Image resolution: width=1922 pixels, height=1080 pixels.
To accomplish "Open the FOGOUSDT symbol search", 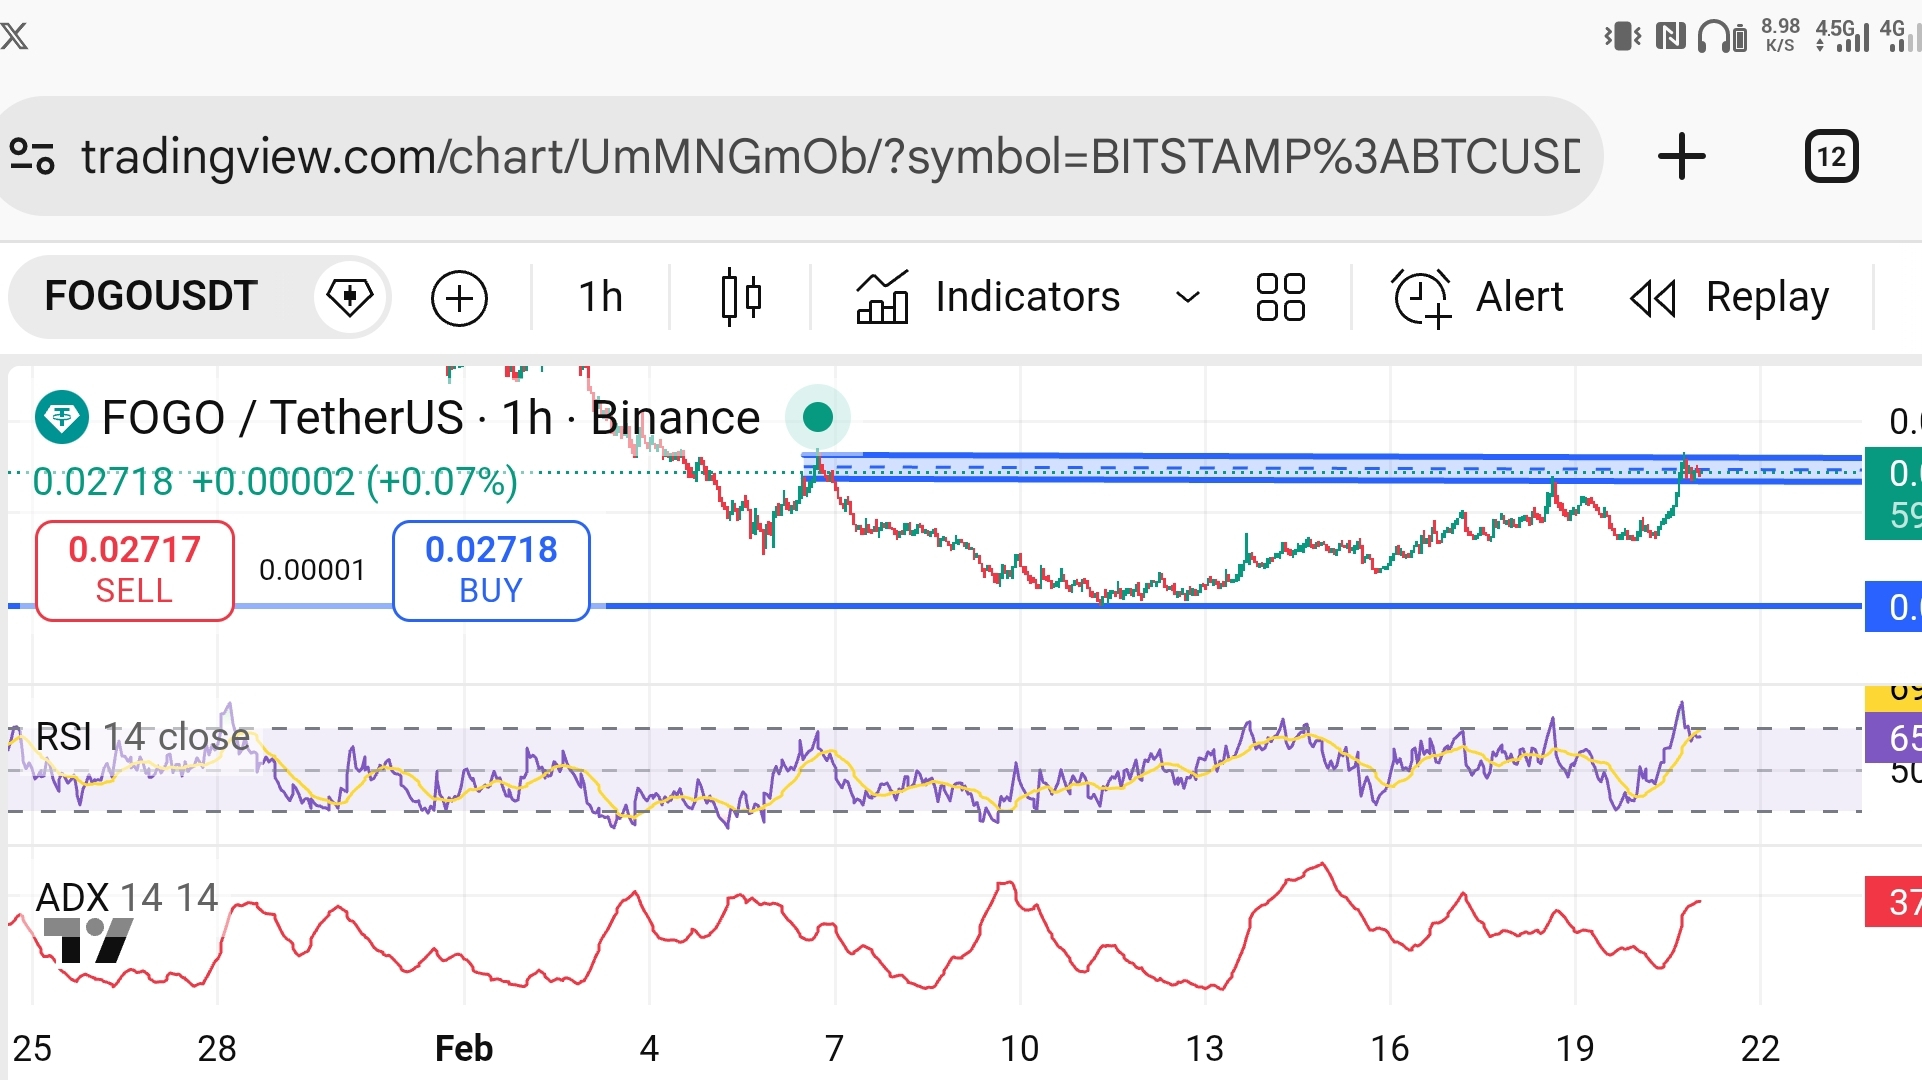I will coord(151,296).
